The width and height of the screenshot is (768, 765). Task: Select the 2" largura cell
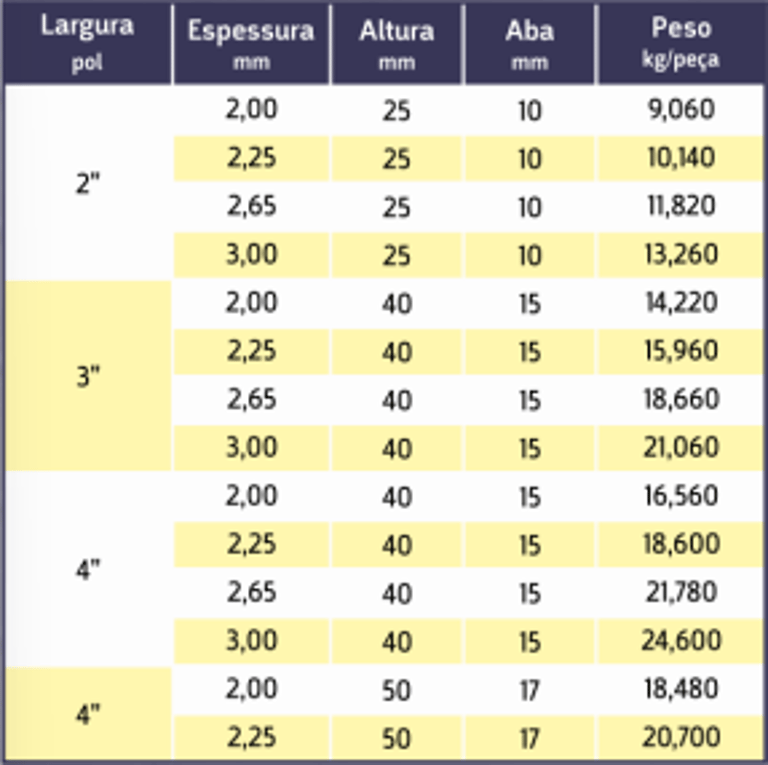pyautogui.click(x=89, y=183)
